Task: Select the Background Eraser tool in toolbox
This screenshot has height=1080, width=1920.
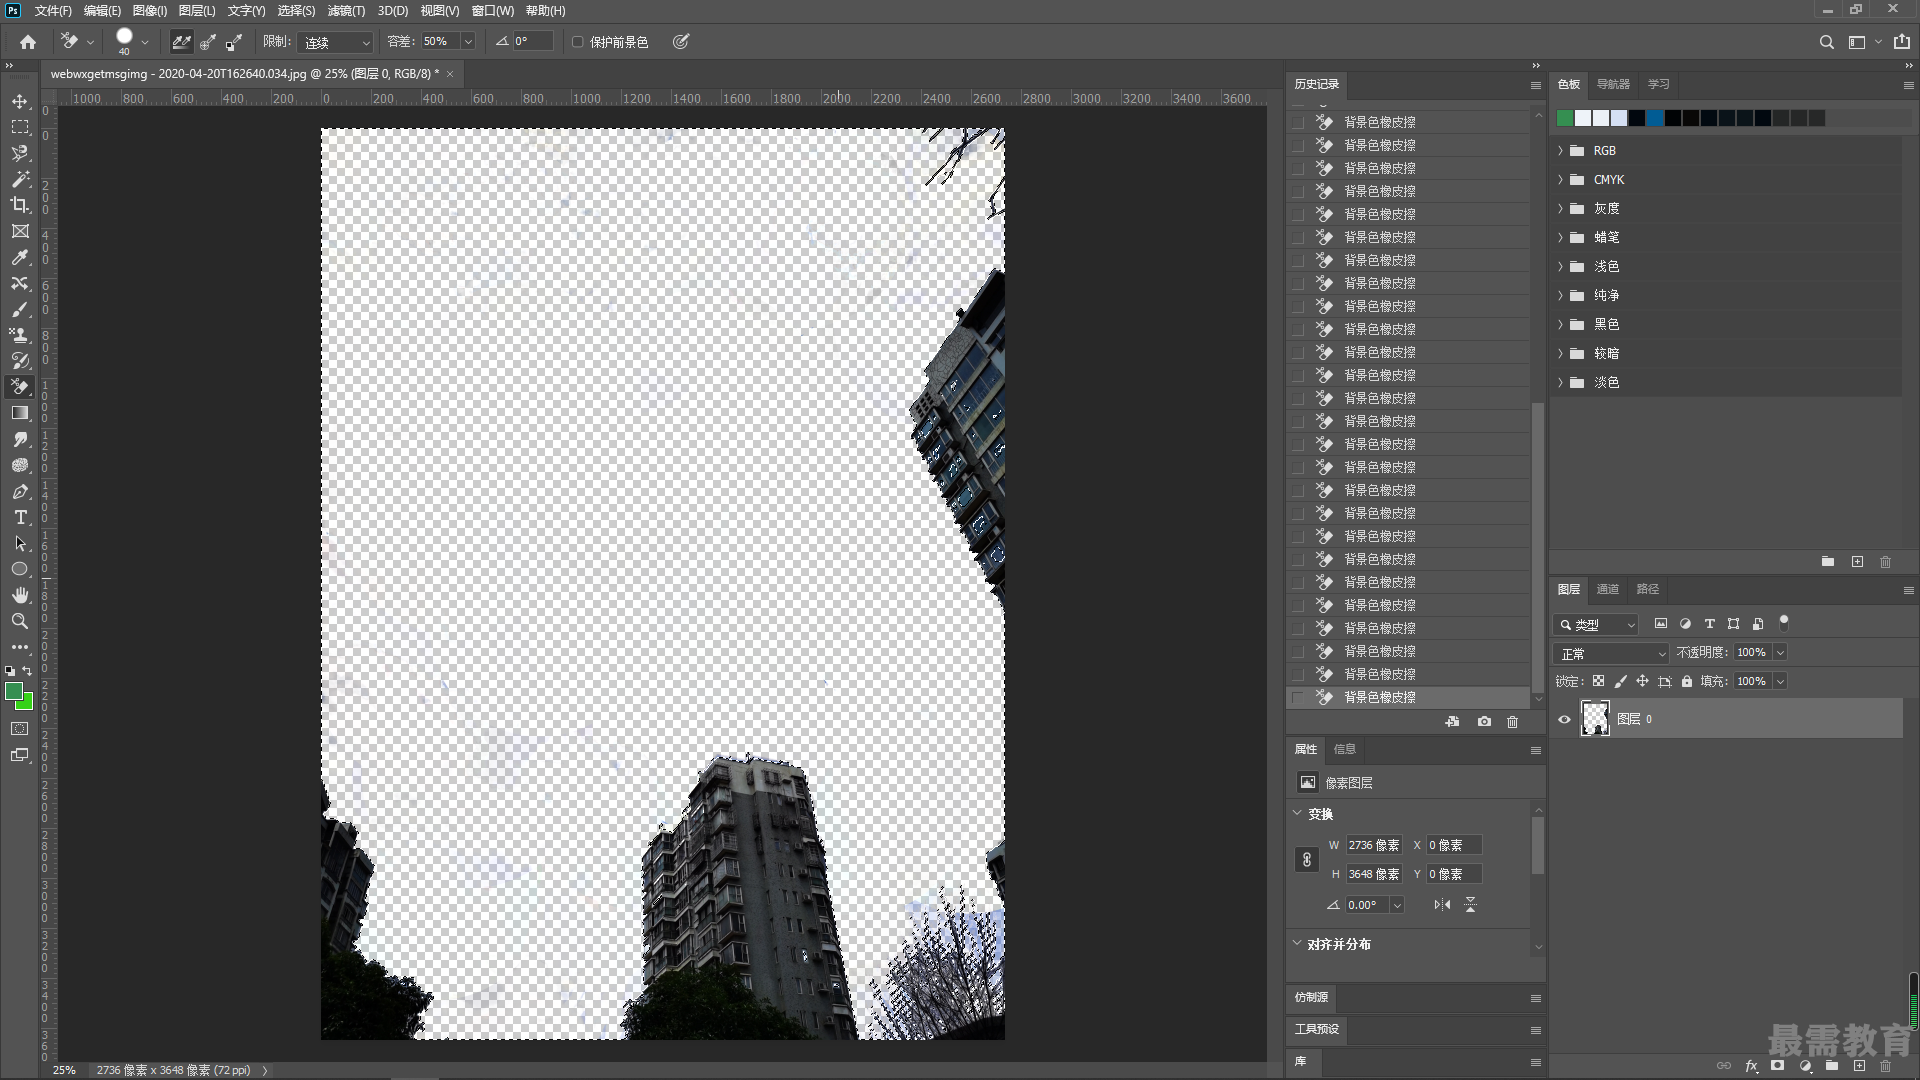Action: (x=20, y=387)
